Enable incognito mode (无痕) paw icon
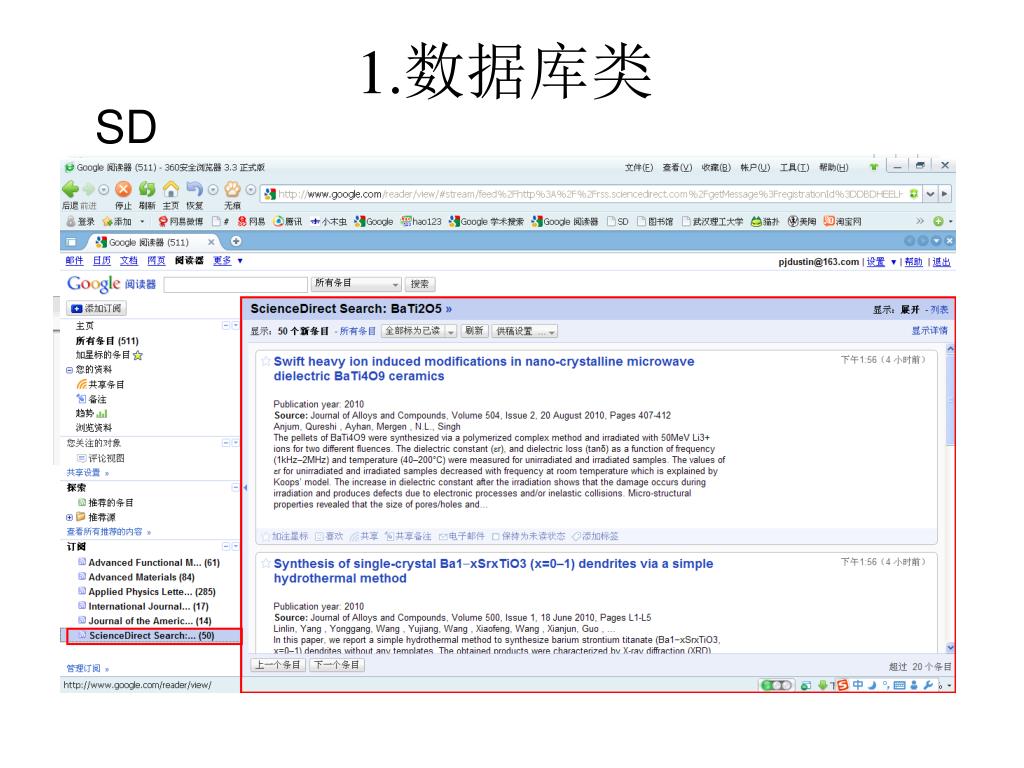 pos(232,189)
